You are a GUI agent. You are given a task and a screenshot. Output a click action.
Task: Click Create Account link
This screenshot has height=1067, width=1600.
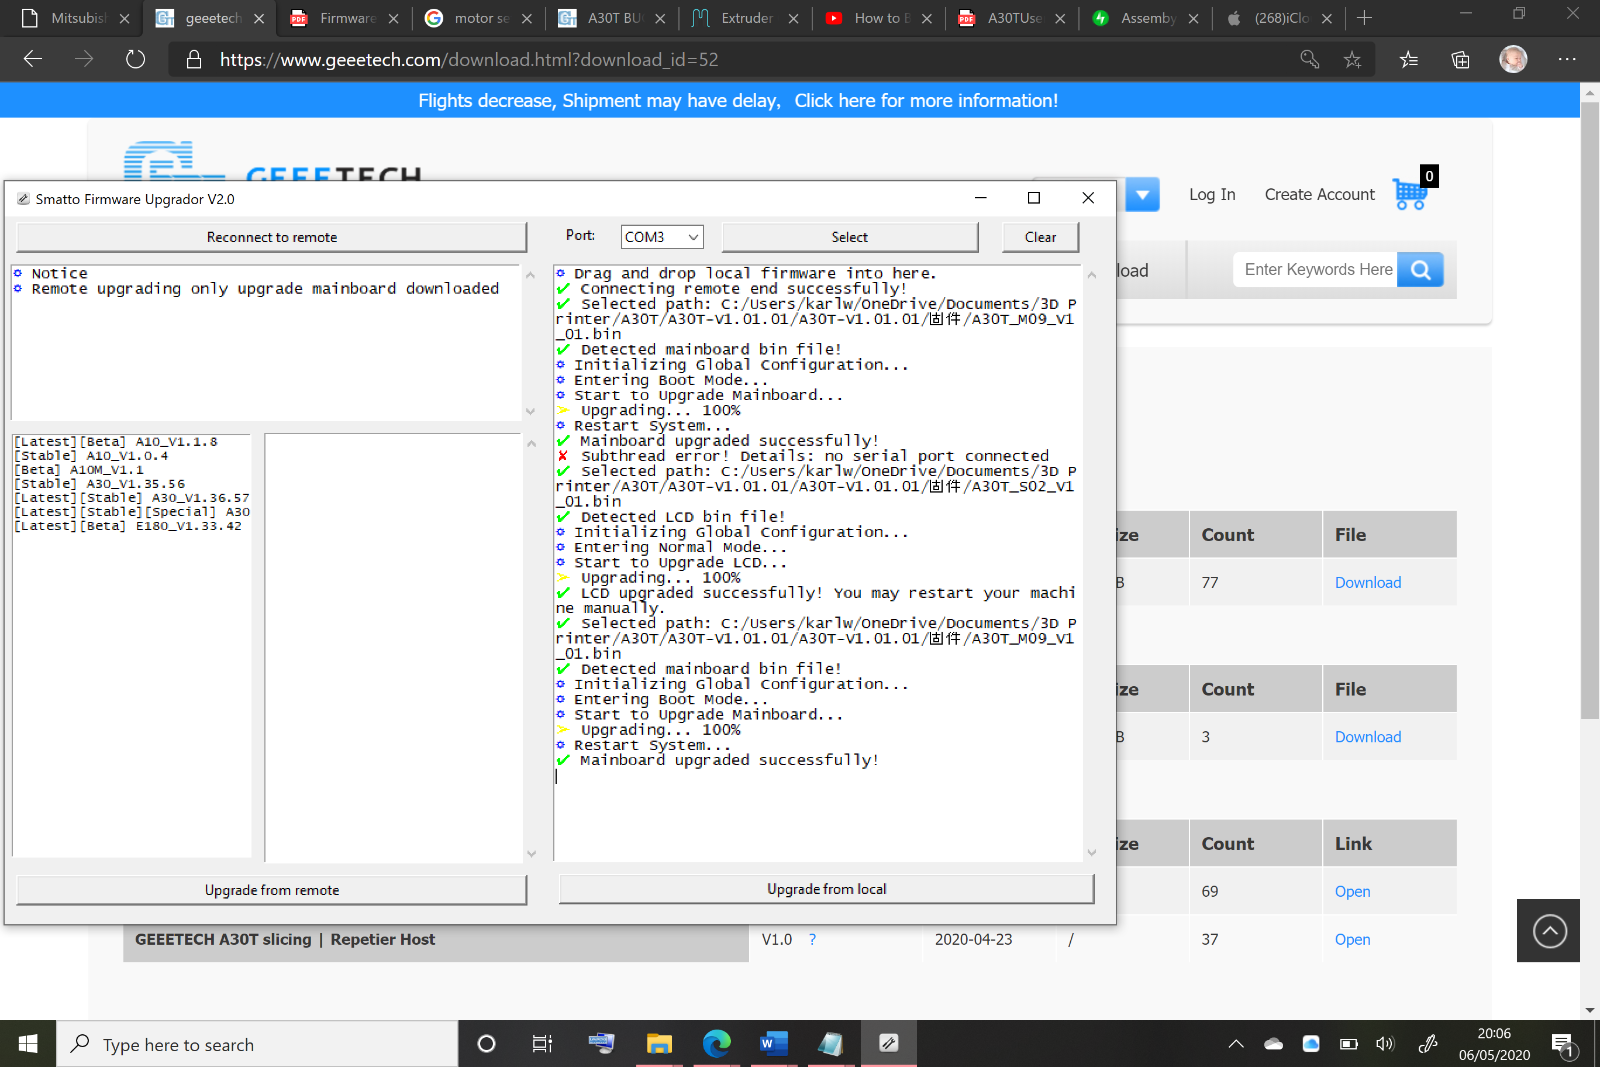point(1319,195)
